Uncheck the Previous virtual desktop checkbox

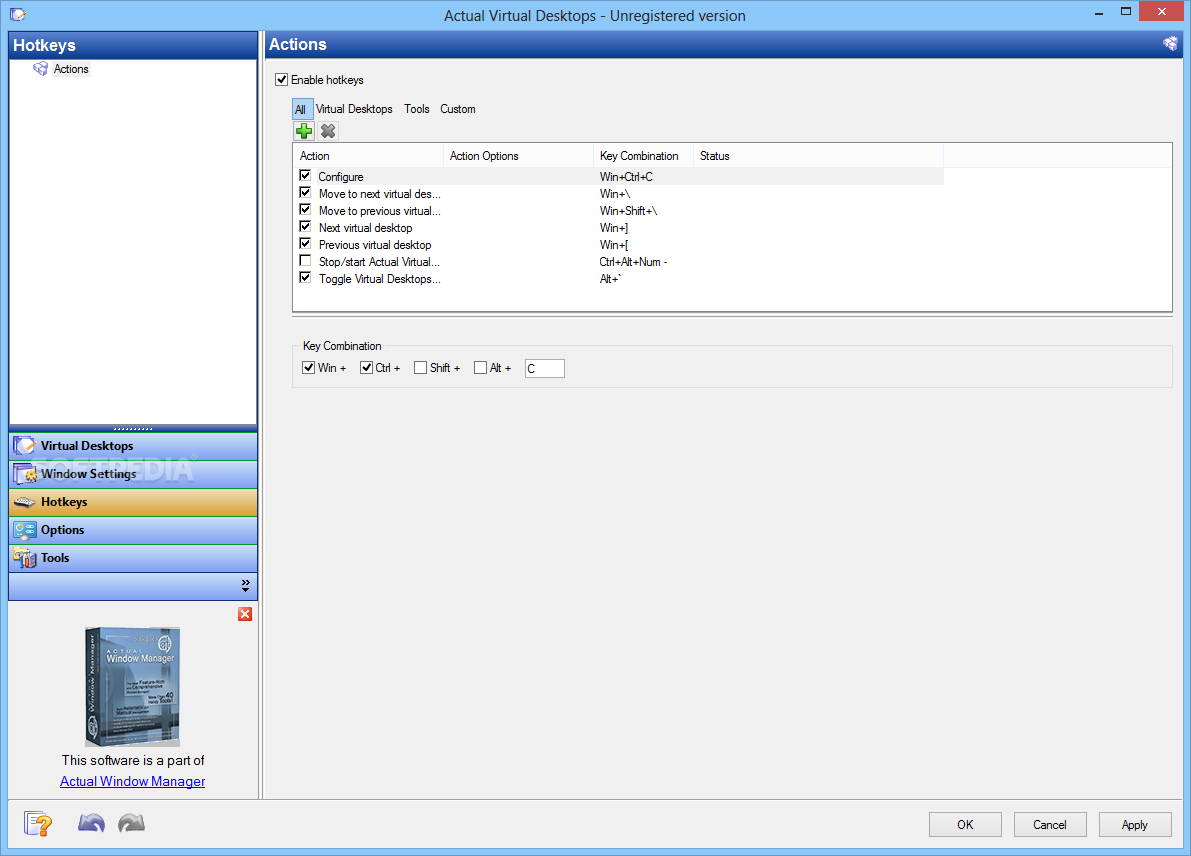point(305,244)
